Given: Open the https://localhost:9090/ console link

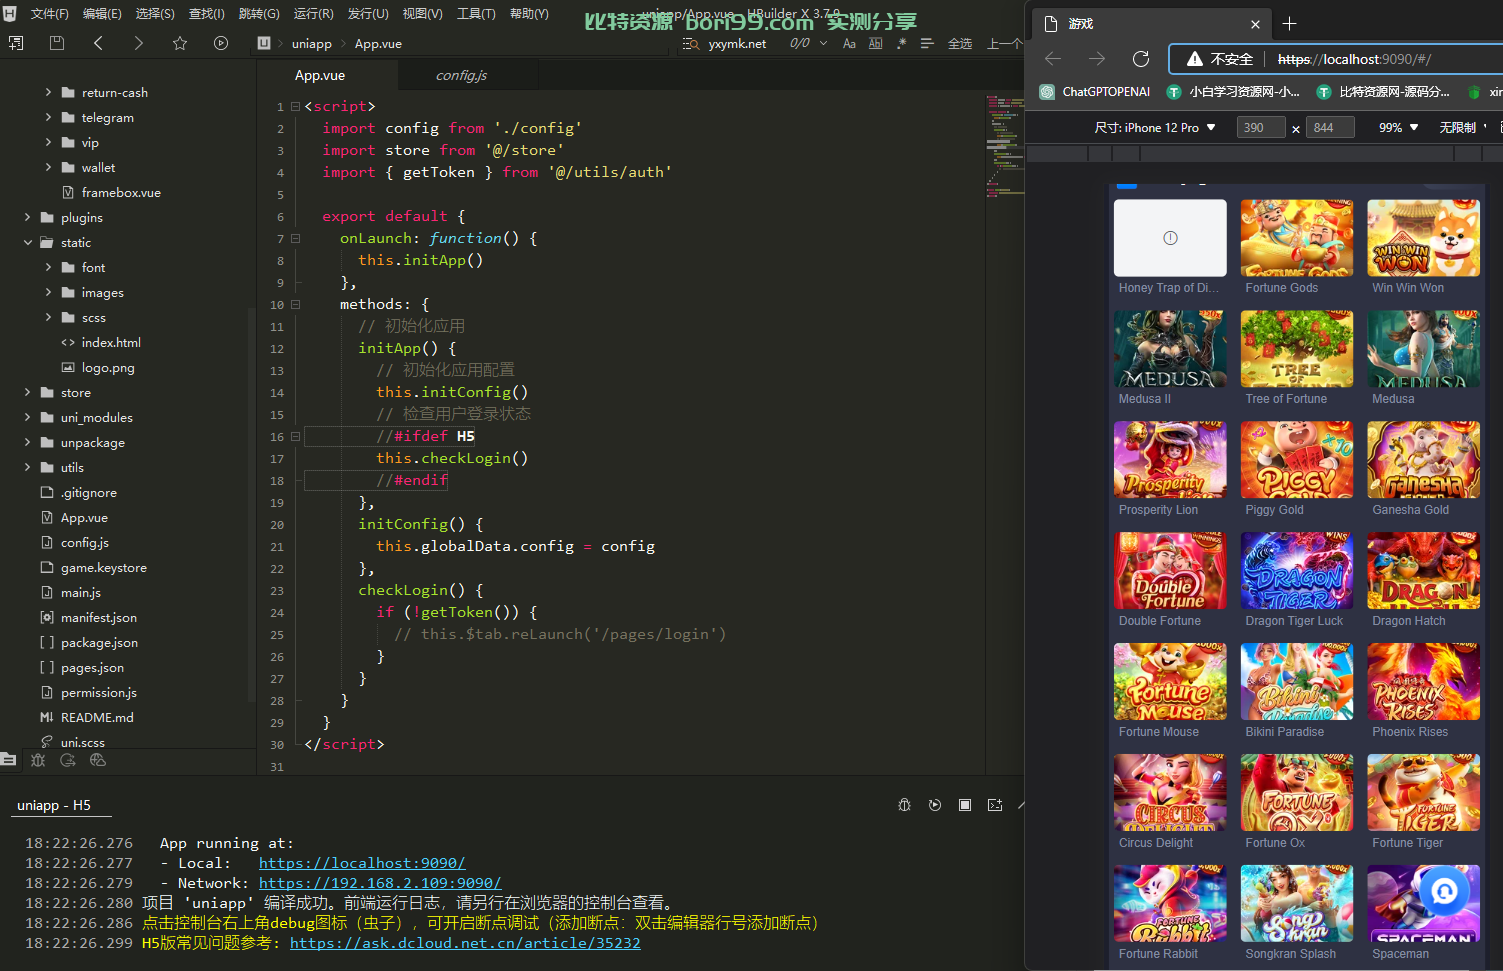Looking at the screenshot, I should coord(362,863).
